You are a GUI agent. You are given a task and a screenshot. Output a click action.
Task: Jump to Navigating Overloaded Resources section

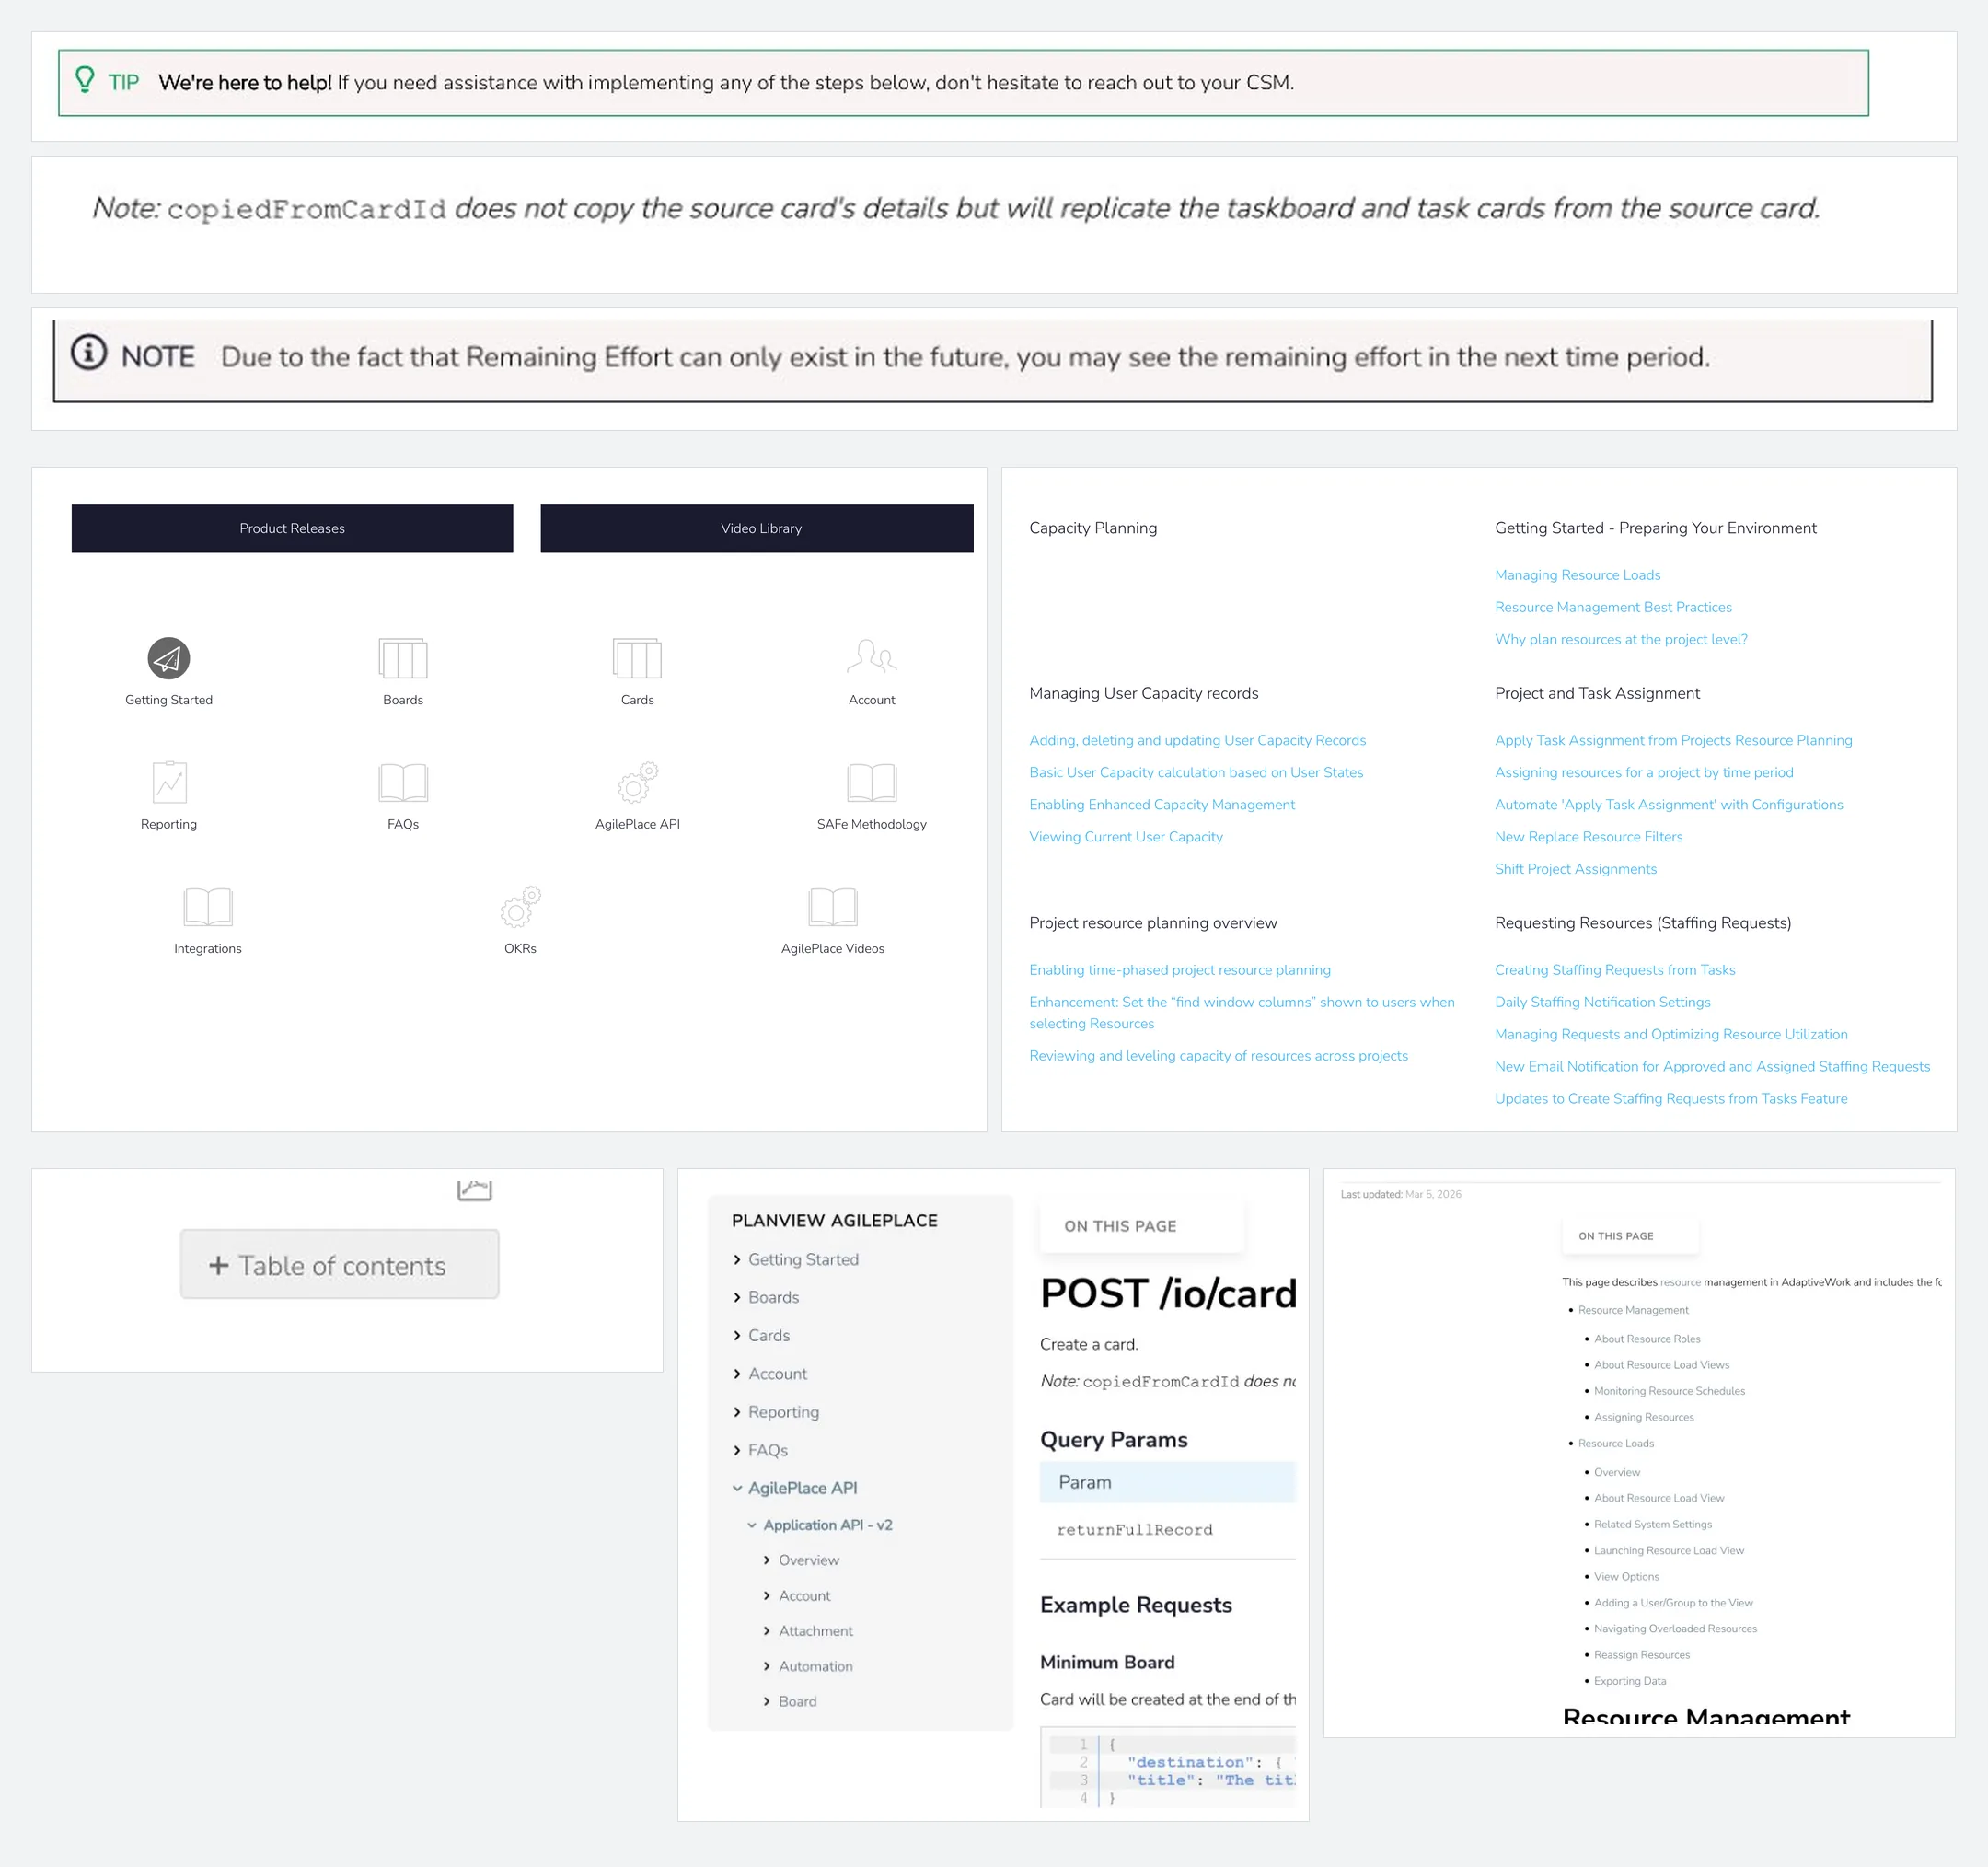coord(1675,1628)
